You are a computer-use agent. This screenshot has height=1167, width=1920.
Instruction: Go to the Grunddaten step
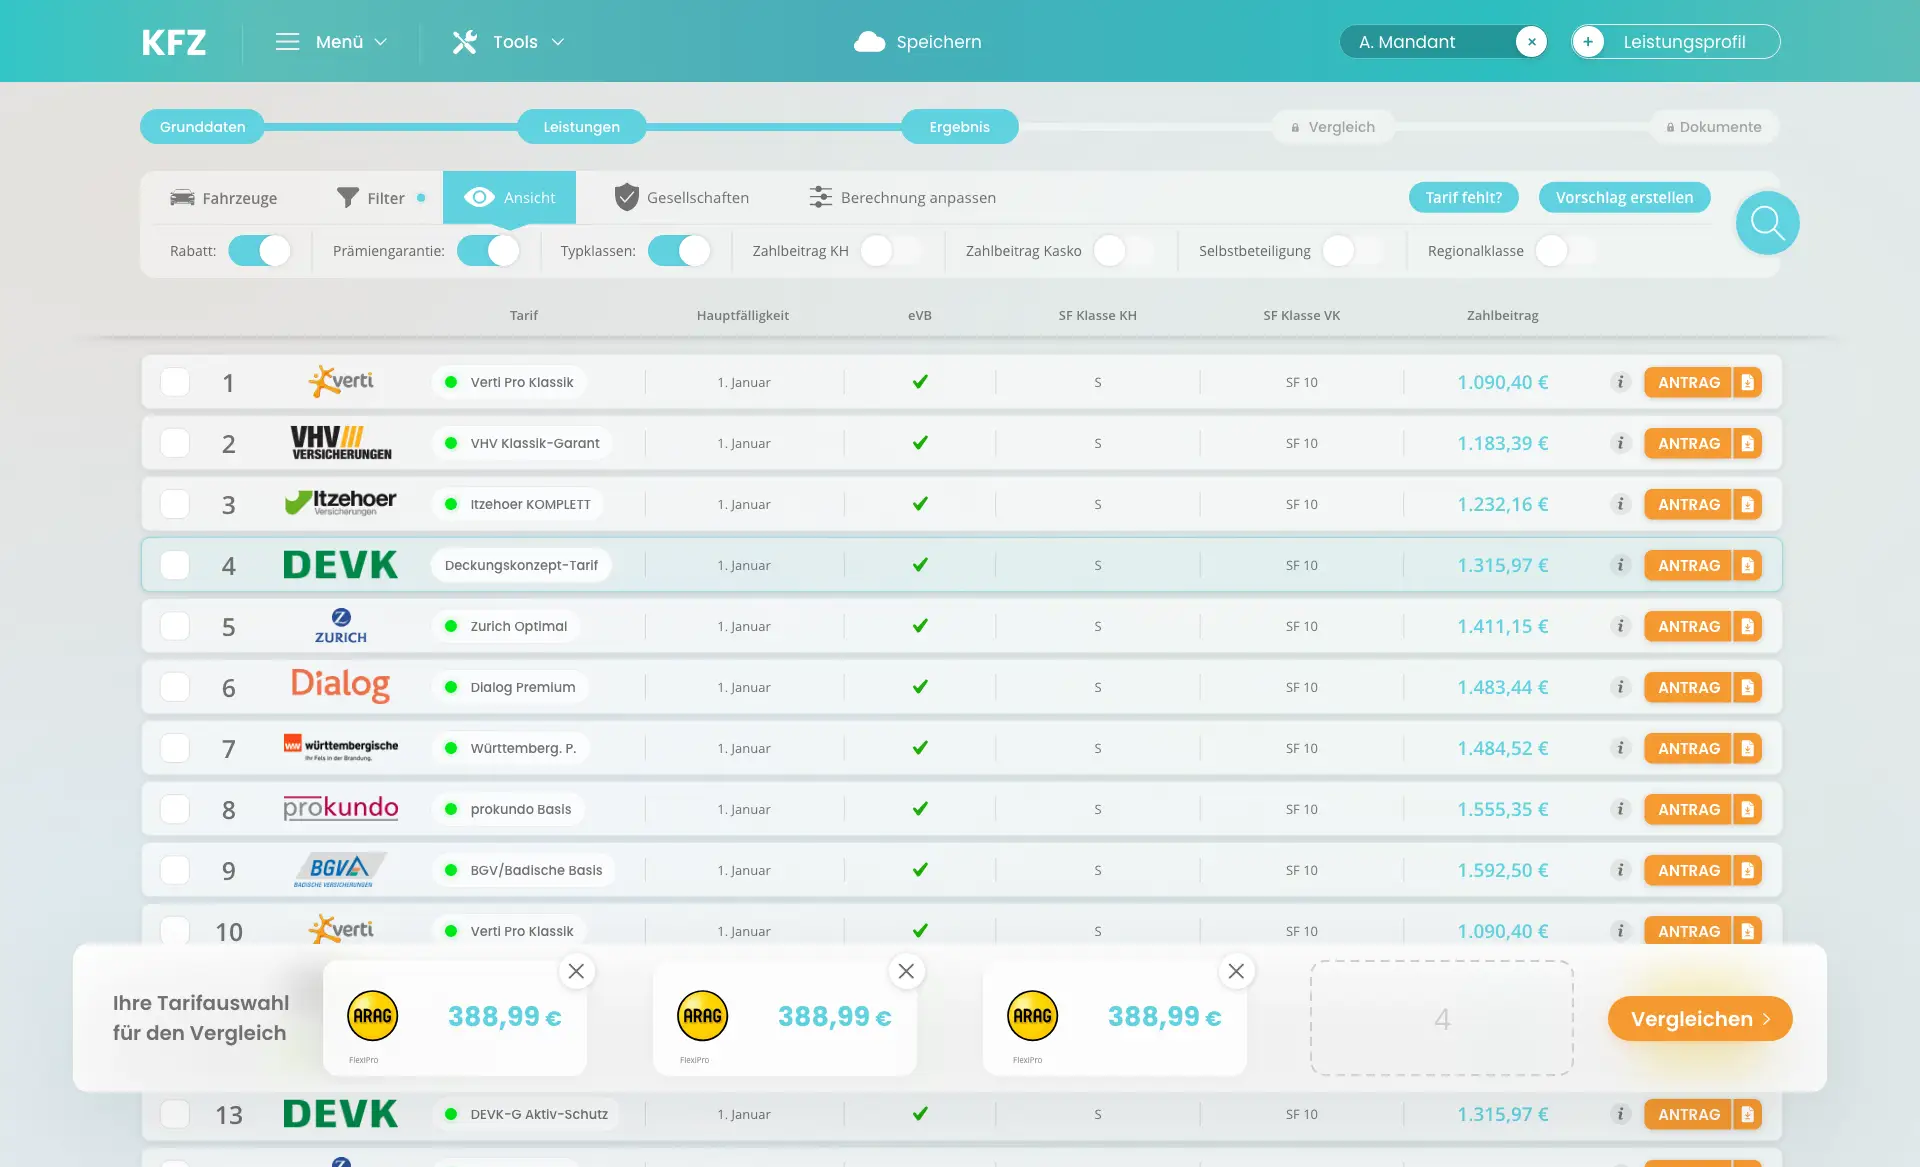(202, 127)
